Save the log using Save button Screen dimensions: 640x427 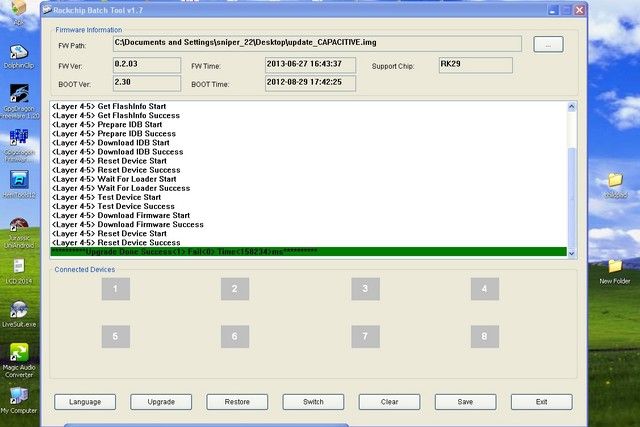point(465,402)
